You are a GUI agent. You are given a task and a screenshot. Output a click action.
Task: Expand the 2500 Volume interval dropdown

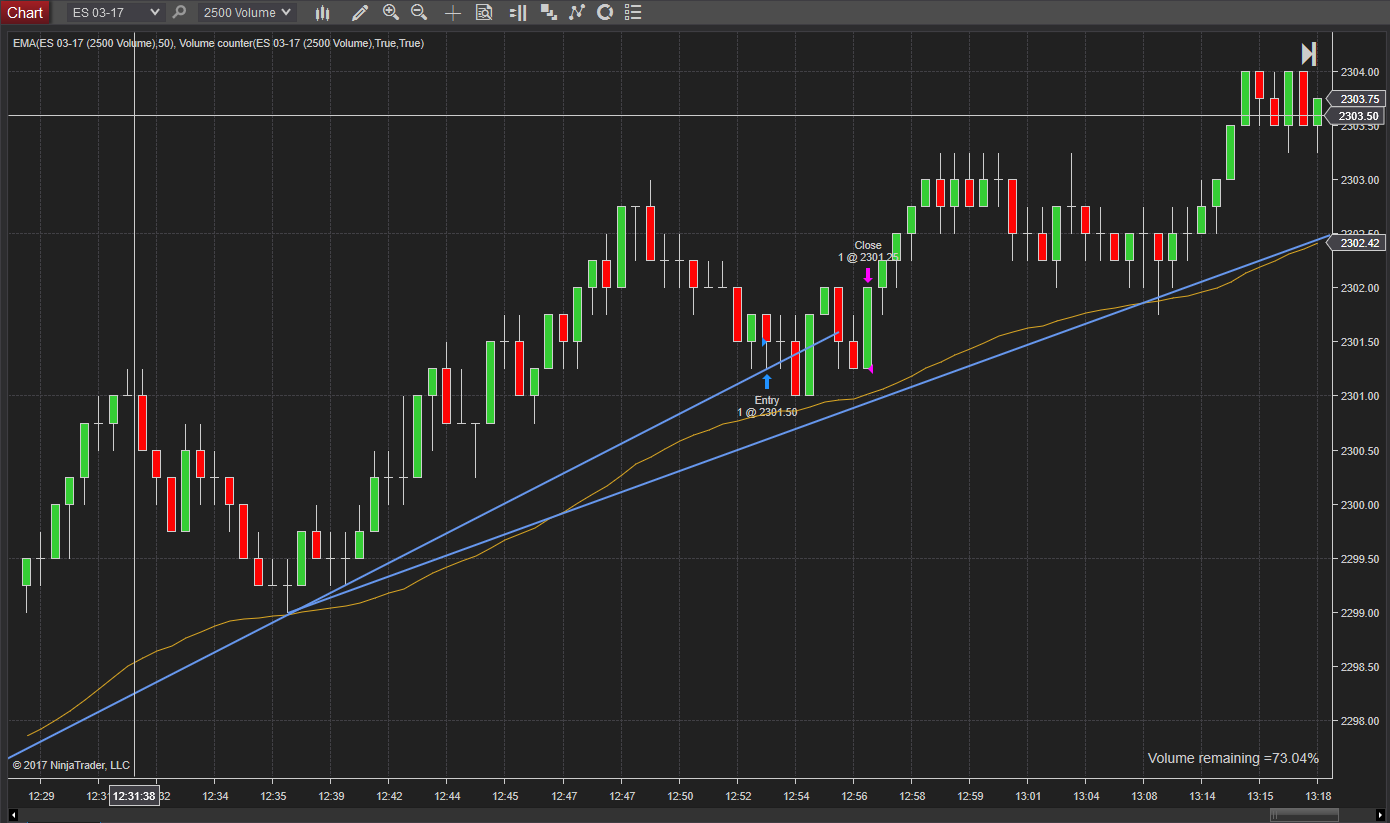tap(247, 12)
